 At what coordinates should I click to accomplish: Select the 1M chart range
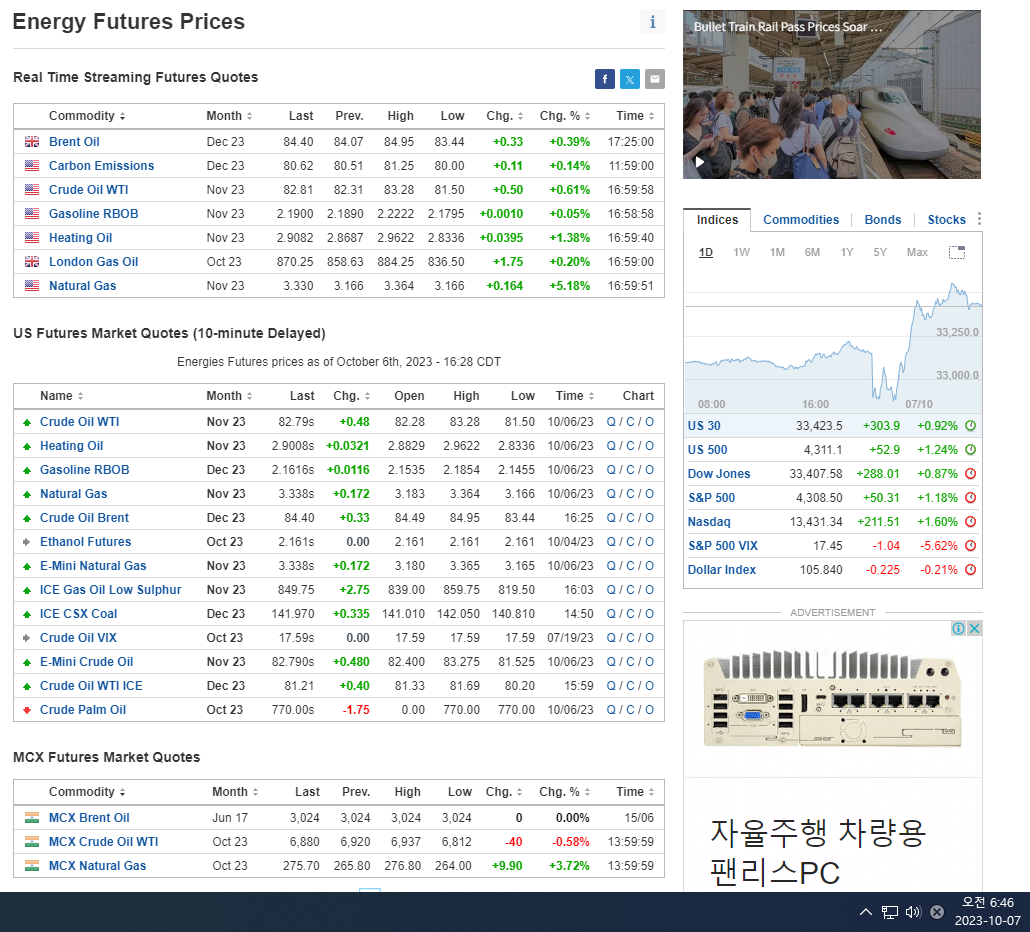777,252
